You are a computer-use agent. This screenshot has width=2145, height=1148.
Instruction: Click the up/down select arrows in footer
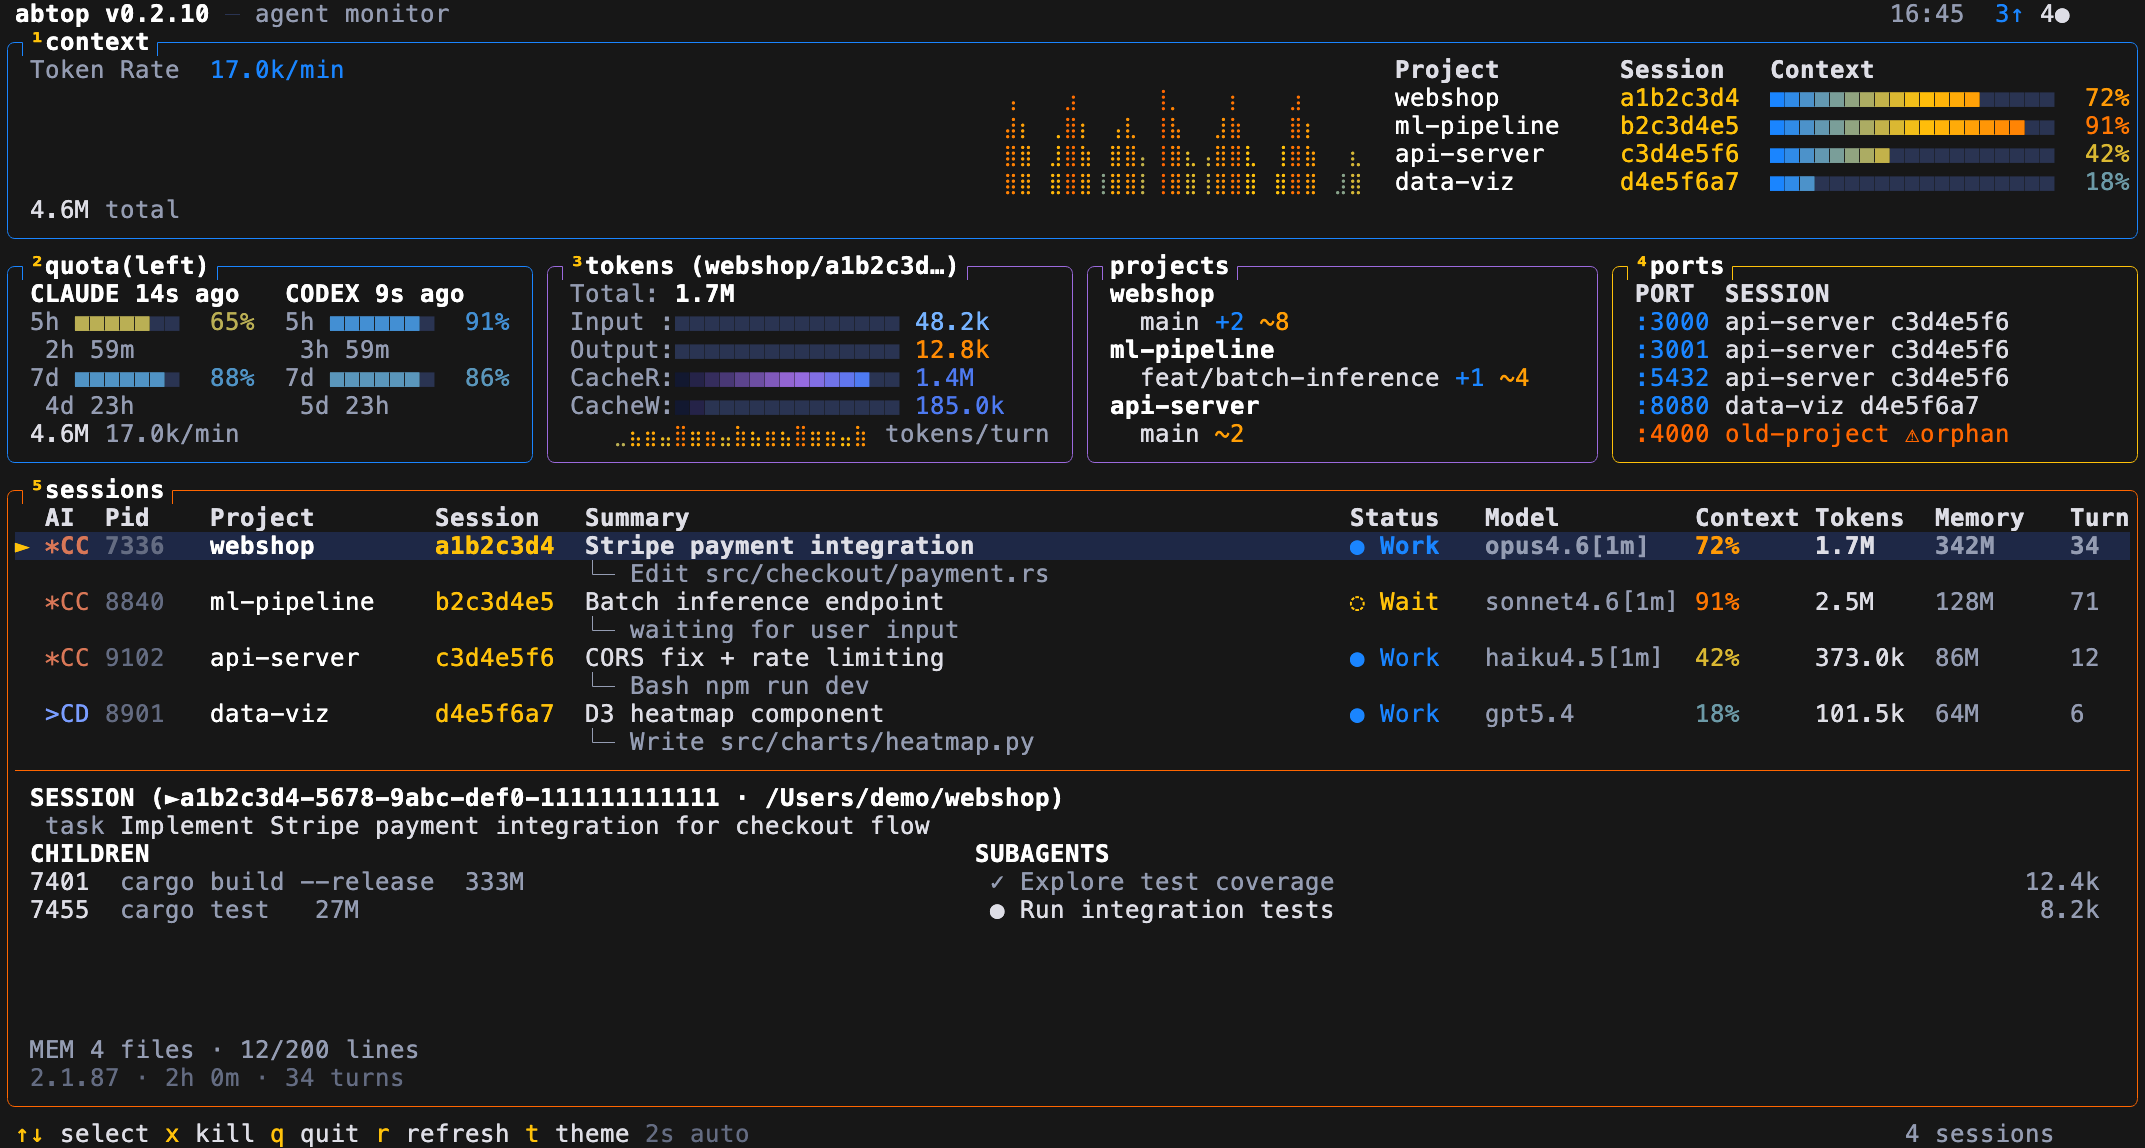[x=29, y=1134]
